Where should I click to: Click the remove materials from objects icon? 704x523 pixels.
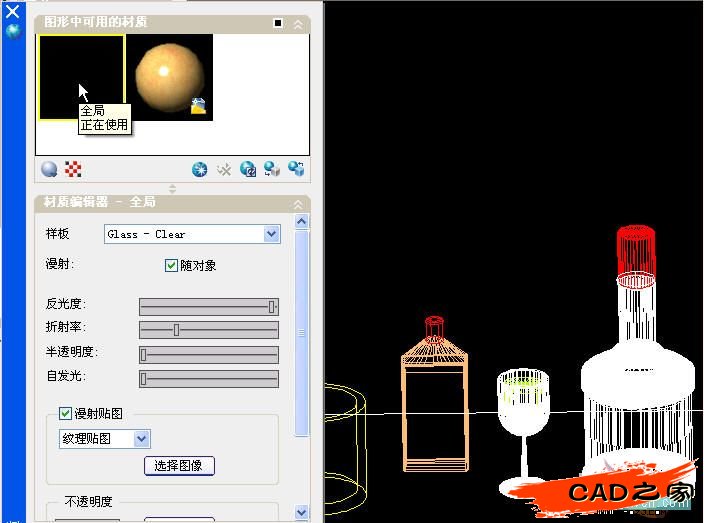pos(295,170)
